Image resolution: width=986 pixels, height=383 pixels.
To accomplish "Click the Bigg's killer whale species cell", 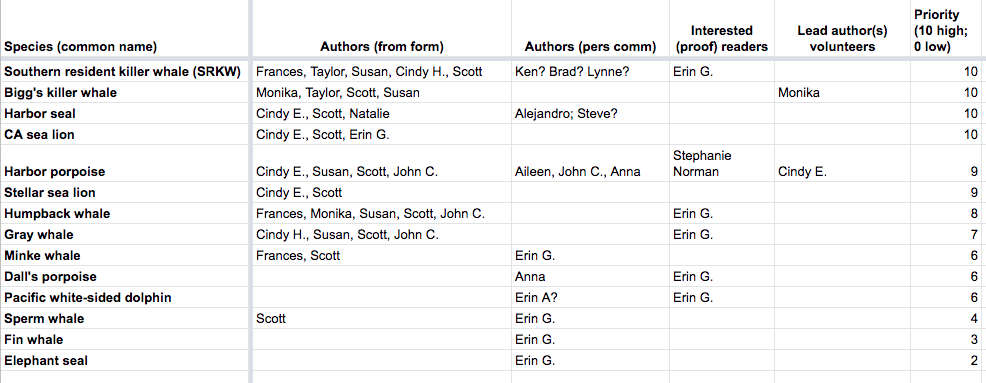I will [125, 92].
